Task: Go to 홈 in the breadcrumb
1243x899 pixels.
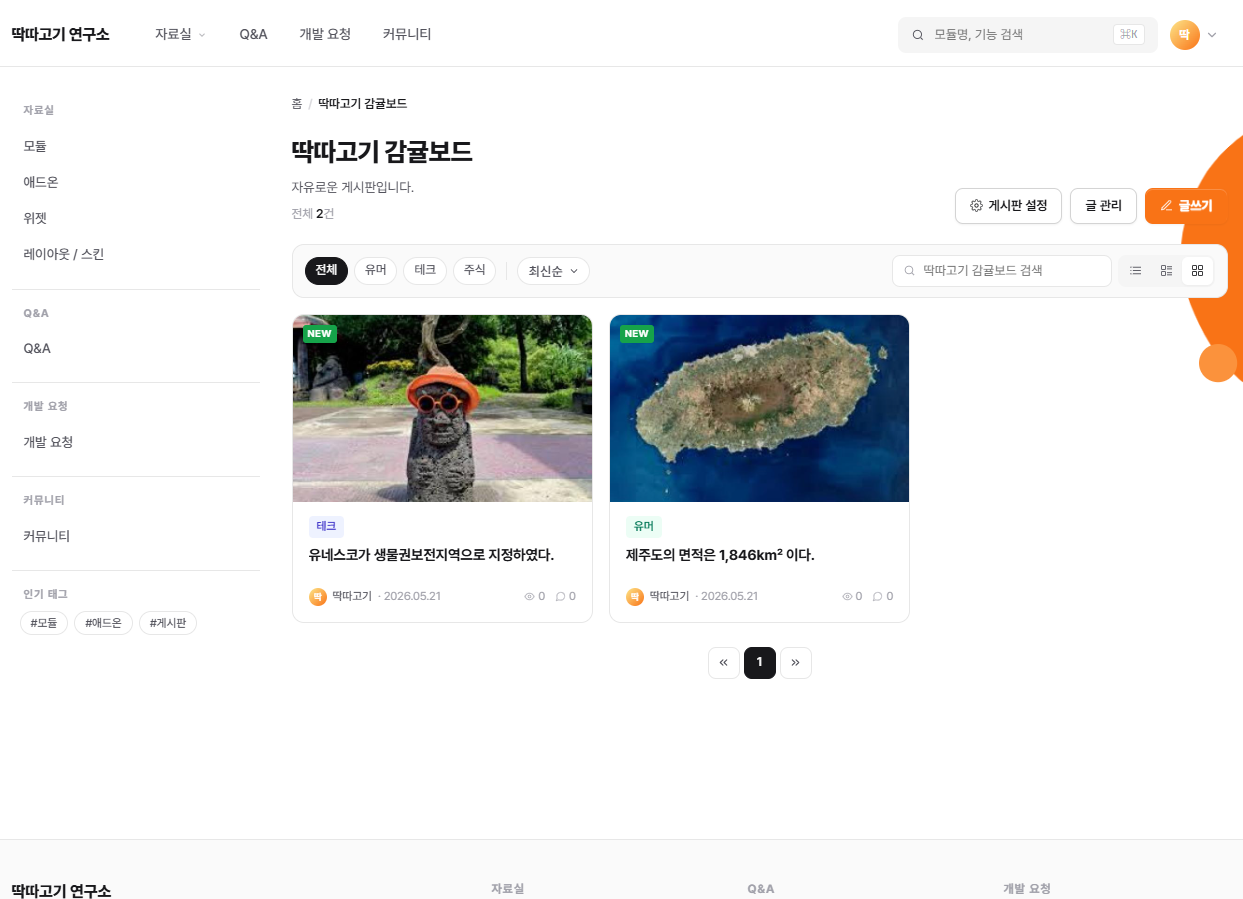Action: click(x=297, y=104)
